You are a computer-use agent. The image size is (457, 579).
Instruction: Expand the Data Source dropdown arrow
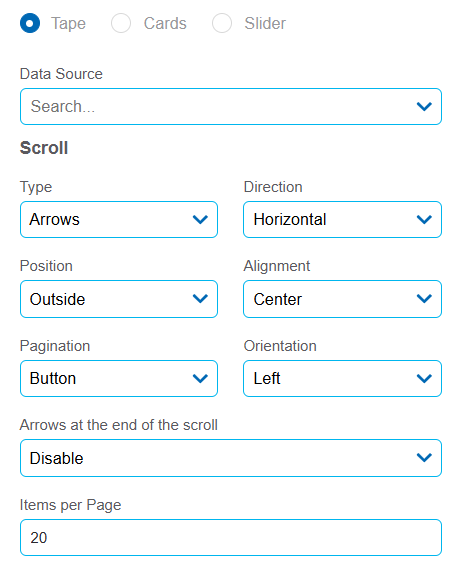pyautogui.click(x=424, y=107)
